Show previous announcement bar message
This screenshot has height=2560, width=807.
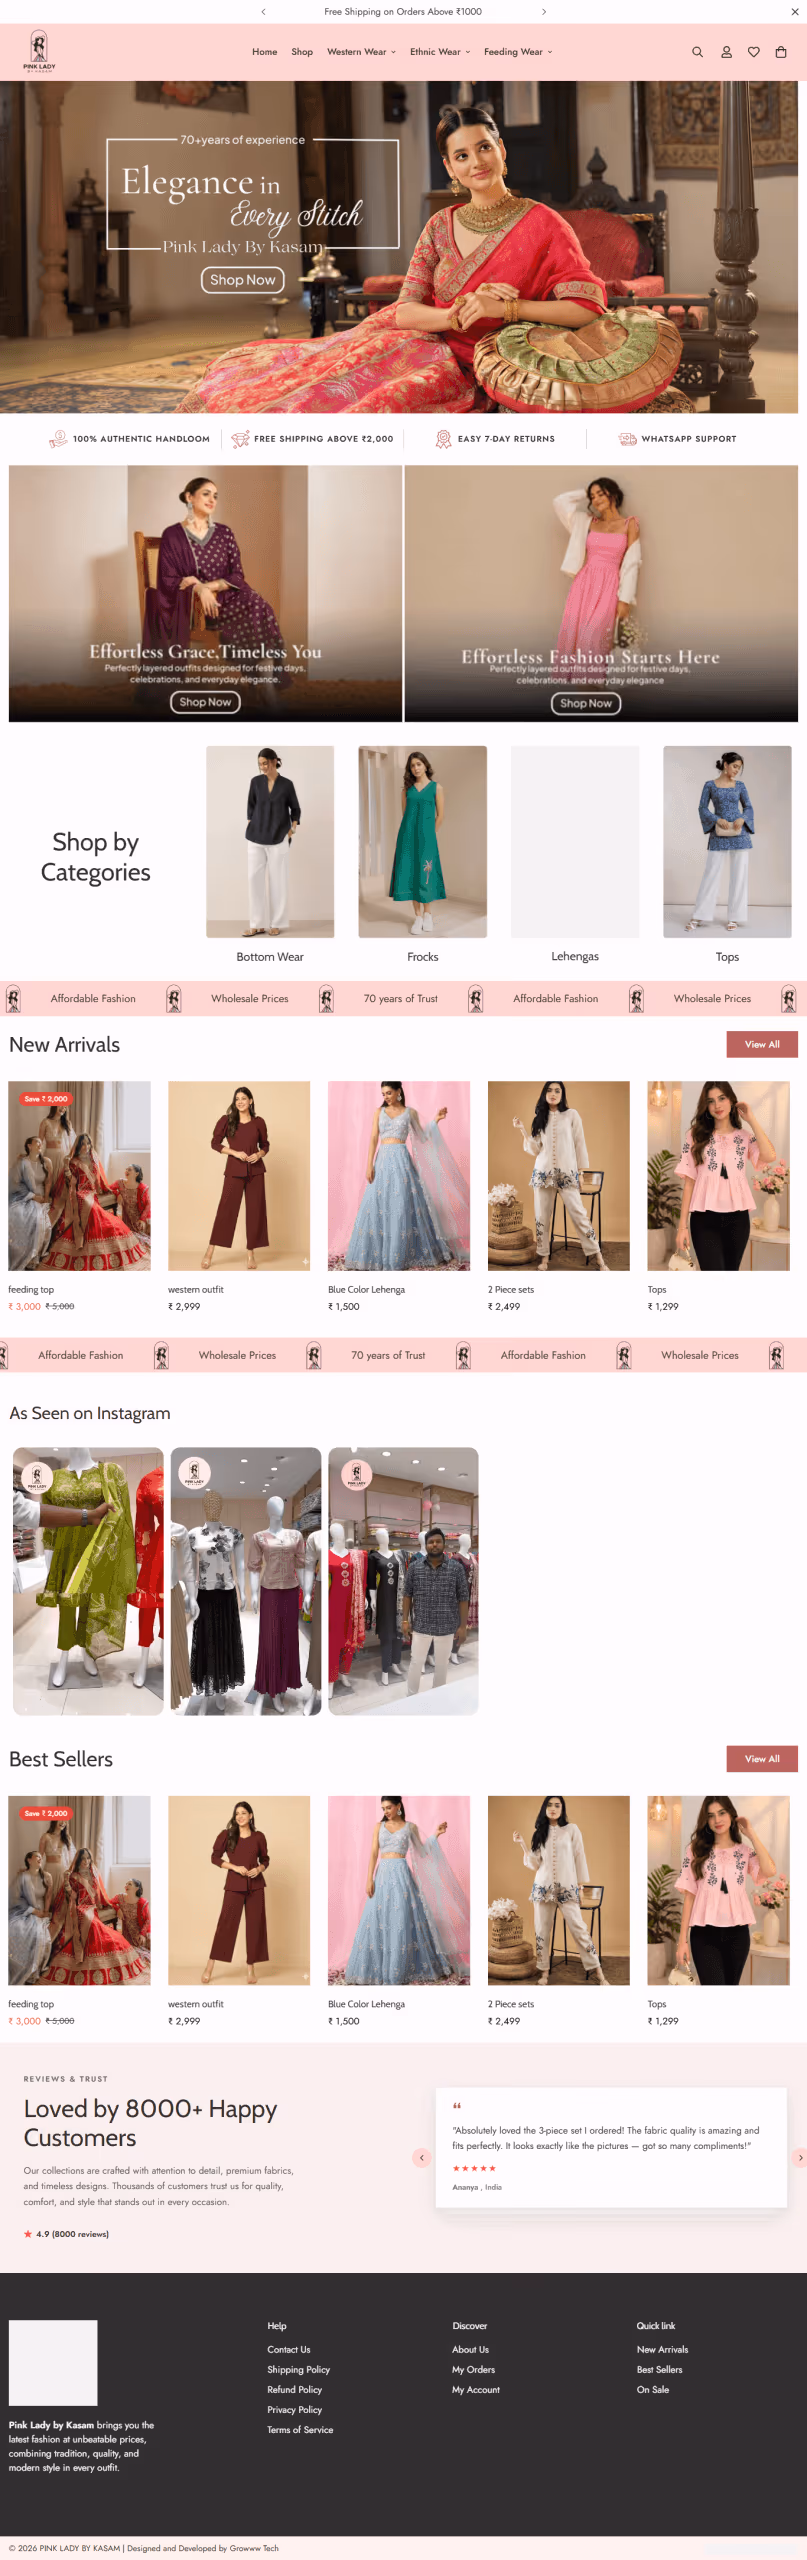coord(263,12)
